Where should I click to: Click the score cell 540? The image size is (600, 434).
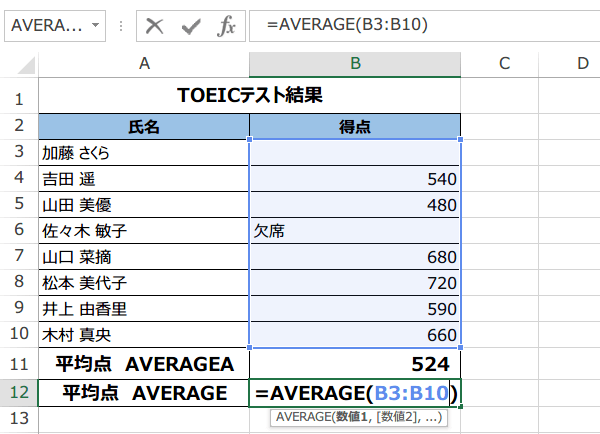click(x=355, y=179)
